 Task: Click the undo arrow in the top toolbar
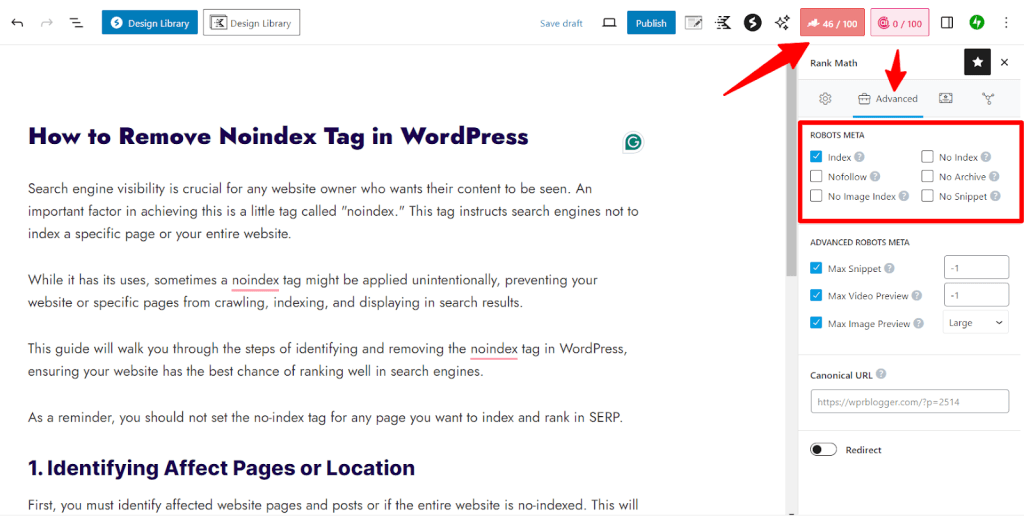click(x=18, y=23)
